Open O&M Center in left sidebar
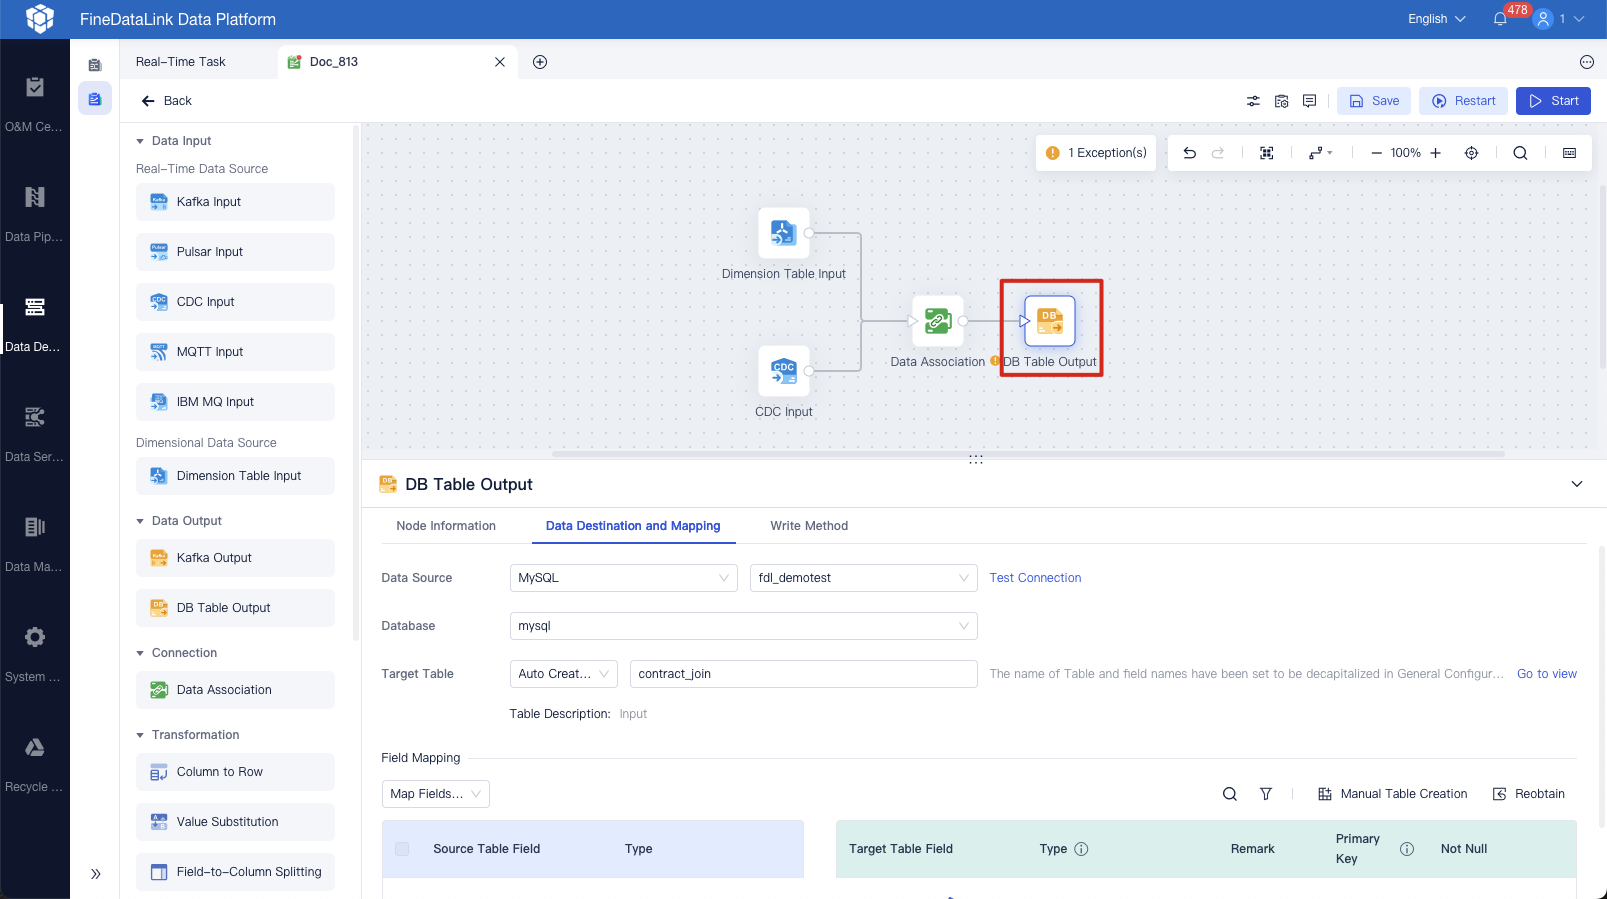Image resolution: width=1607 pixels, height=899 pixels. (x=34, y=104)
